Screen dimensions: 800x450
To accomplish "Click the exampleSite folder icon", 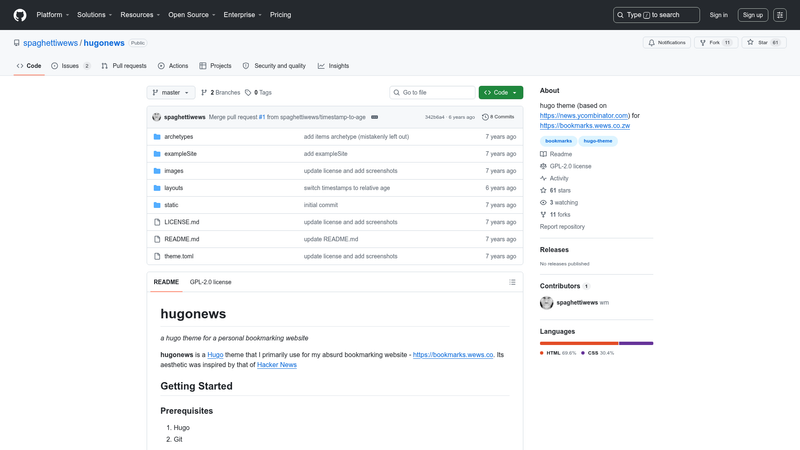I will (157, 154).
